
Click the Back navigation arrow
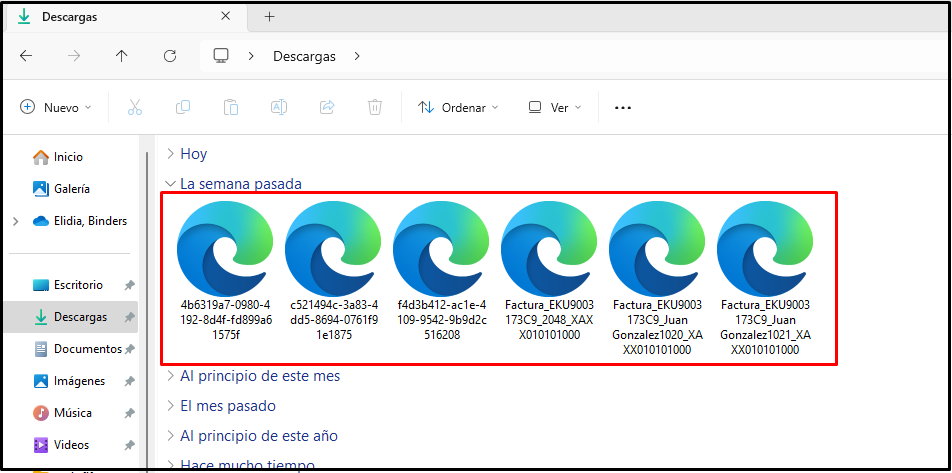(26, 56)
